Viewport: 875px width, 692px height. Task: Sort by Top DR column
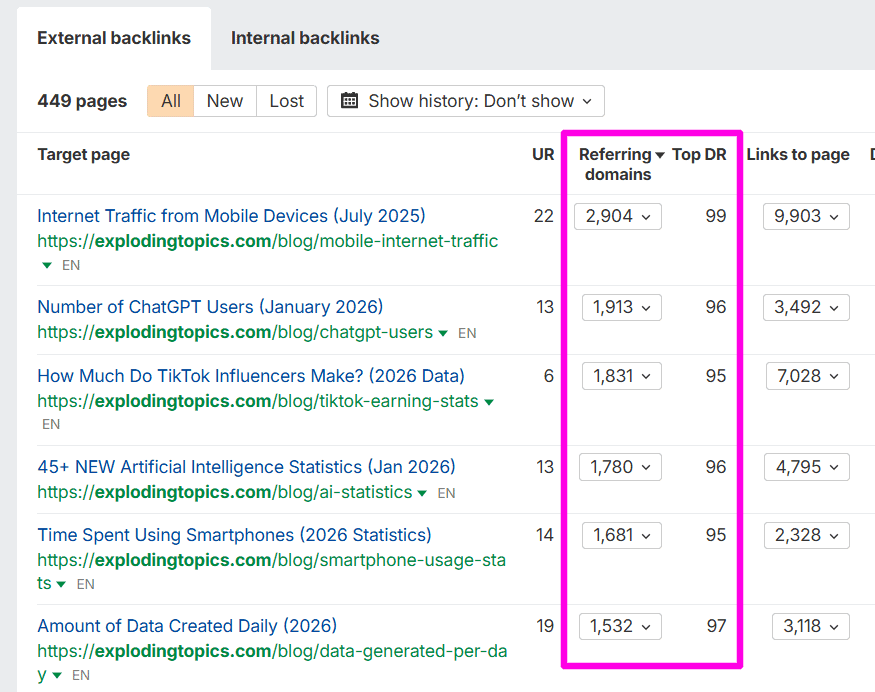click(x=699, y=154)
